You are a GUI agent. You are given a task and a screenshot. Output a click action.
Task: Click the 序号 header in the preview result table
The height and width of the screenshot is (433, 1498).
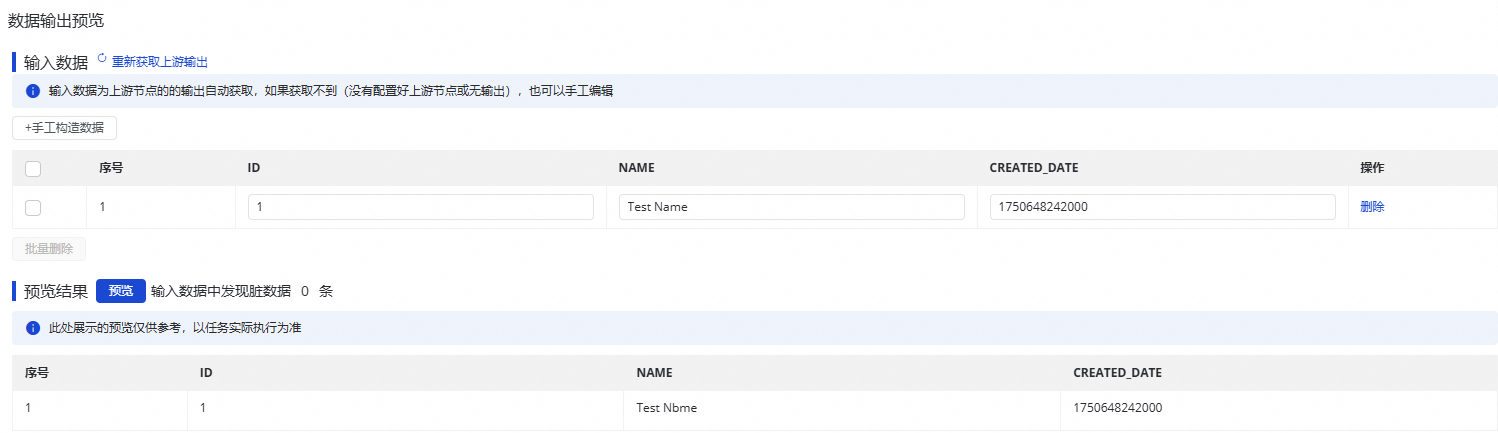coord(37,373)
